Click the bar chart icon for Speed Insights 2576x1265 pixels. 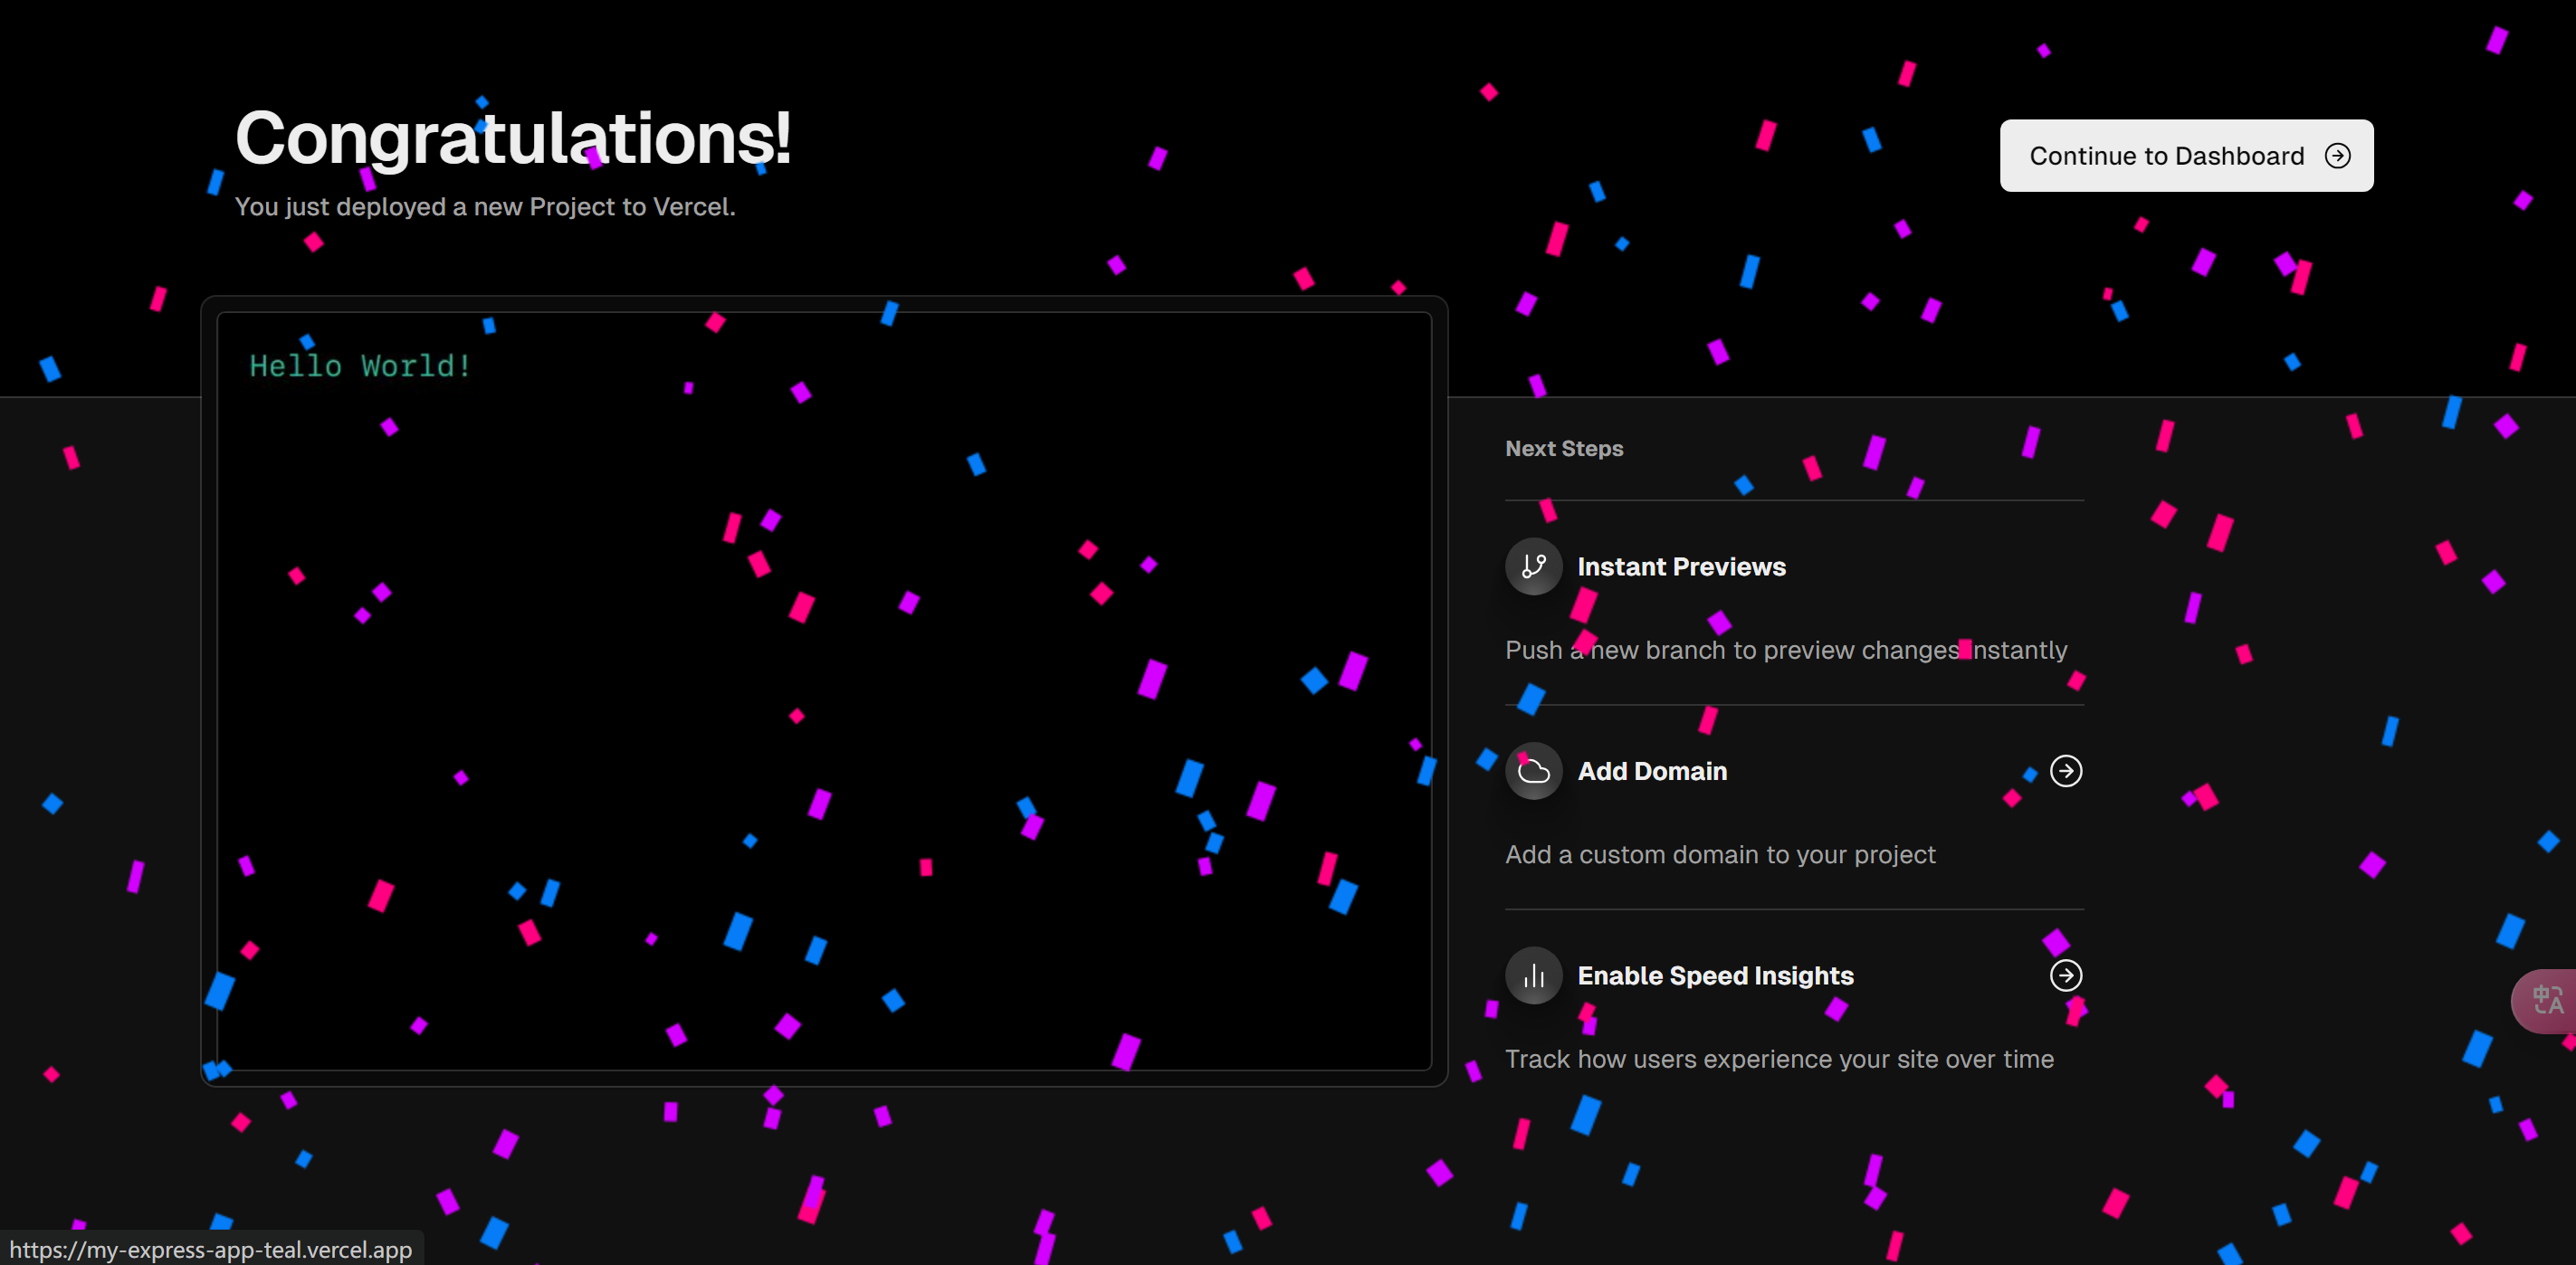1533,976
